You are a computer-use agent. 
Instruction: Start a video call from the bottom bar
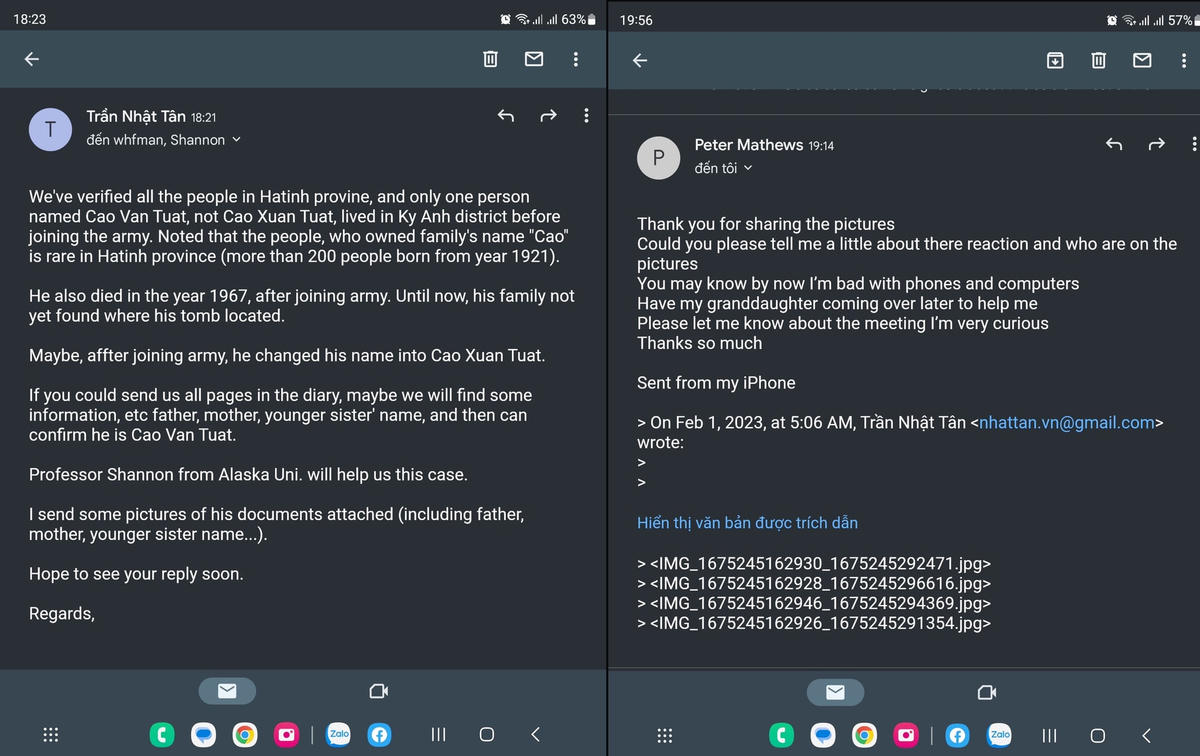(378, 690)
